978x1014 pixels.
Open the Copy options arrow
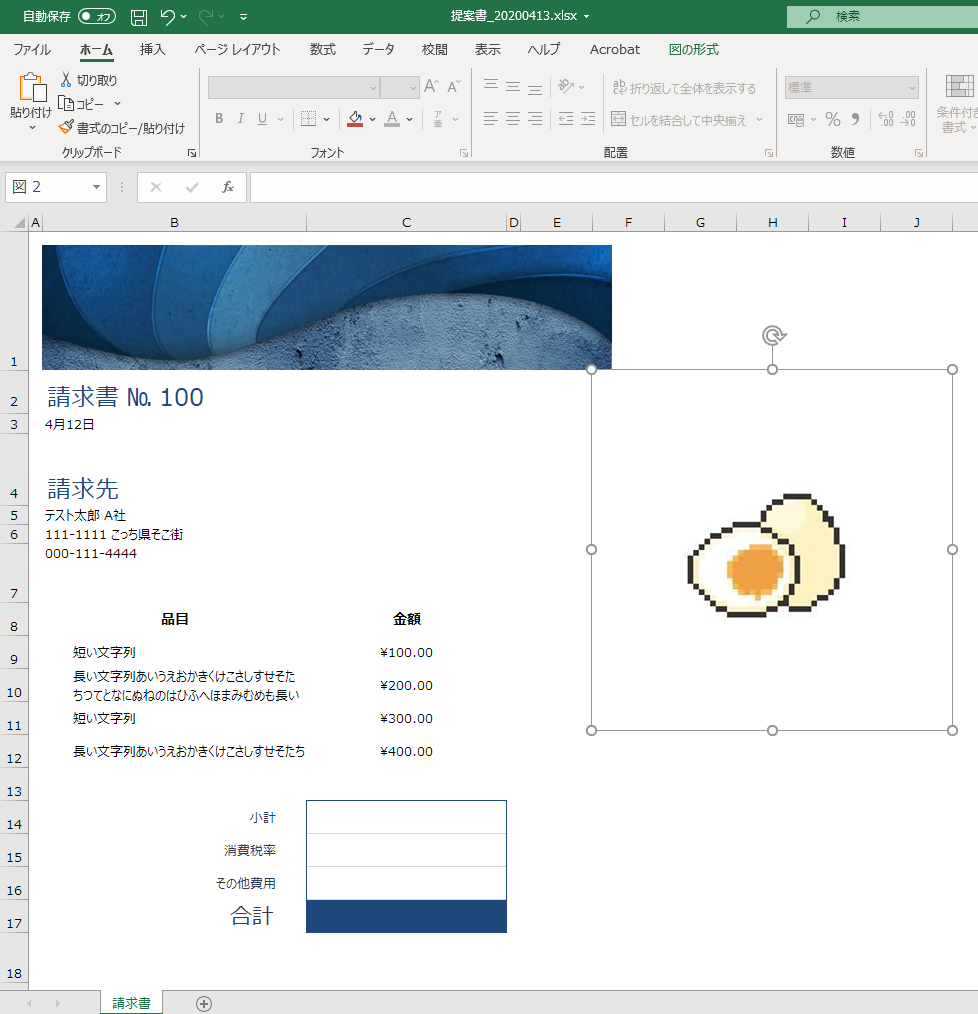[118, 103]
